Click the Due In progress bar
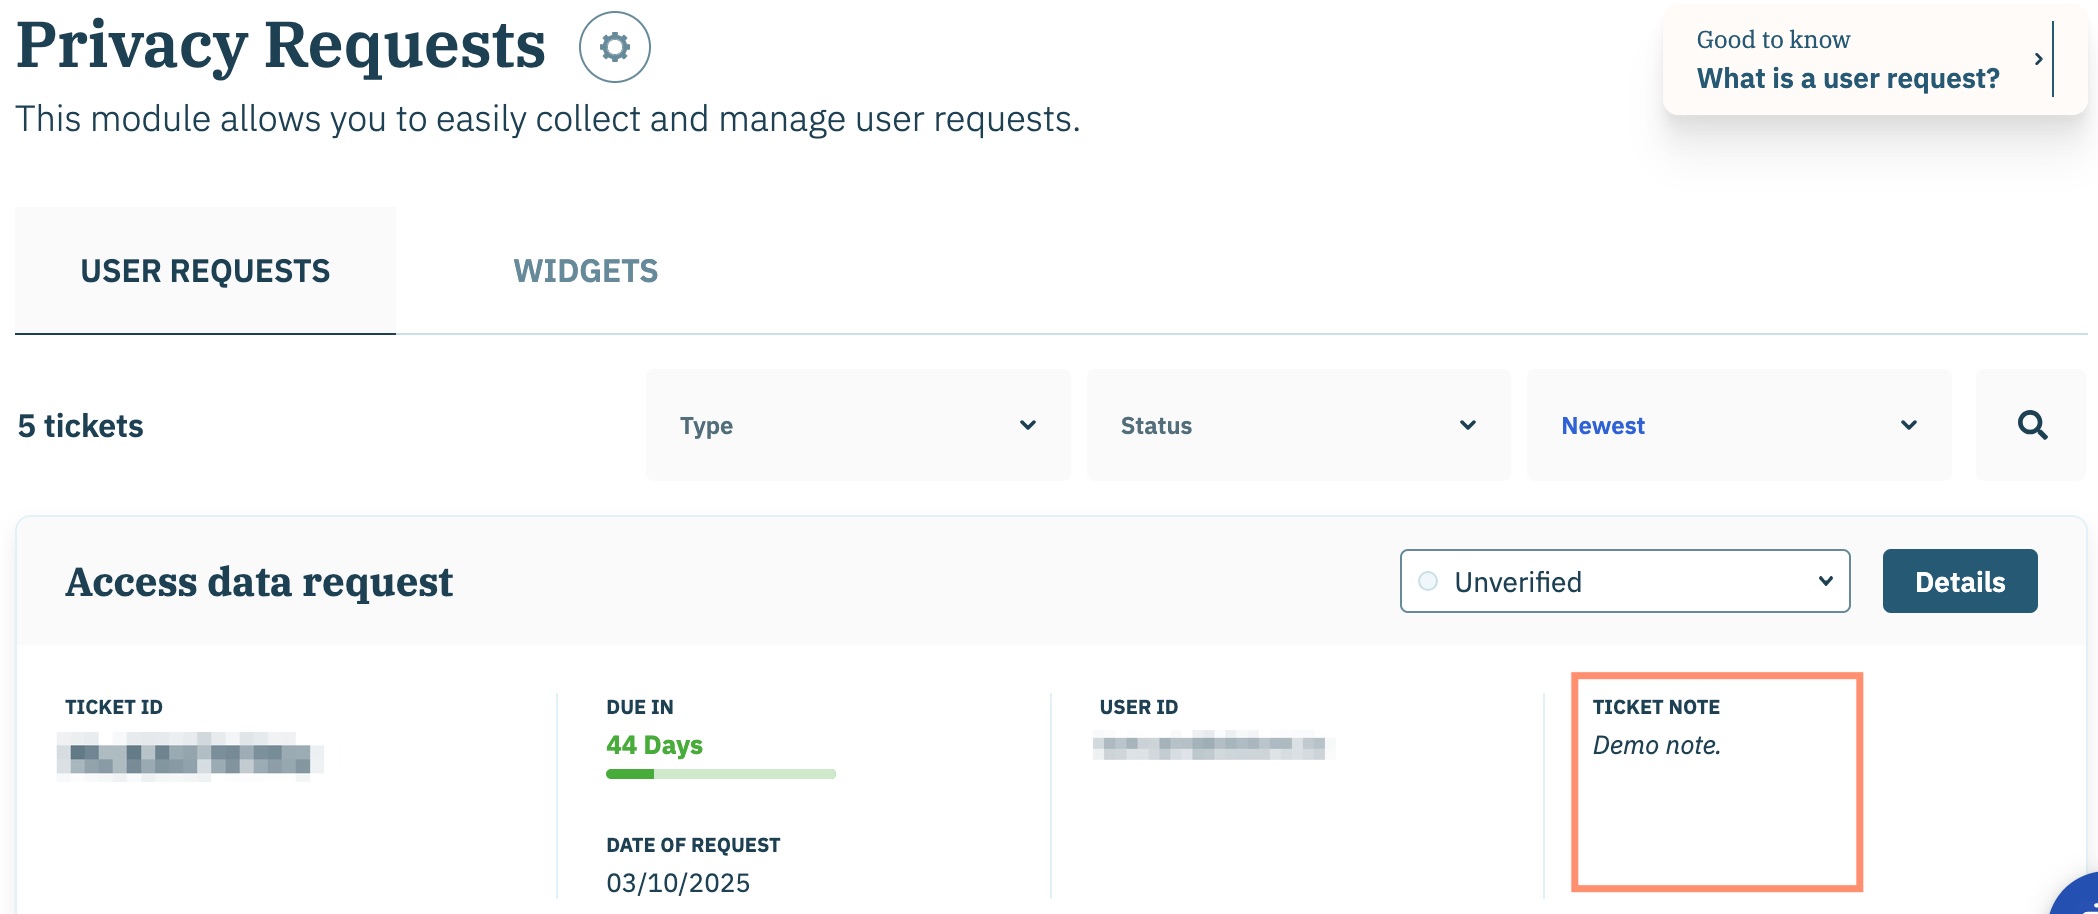The width and height of the screenshot is (2098, 914). point(720,774)
